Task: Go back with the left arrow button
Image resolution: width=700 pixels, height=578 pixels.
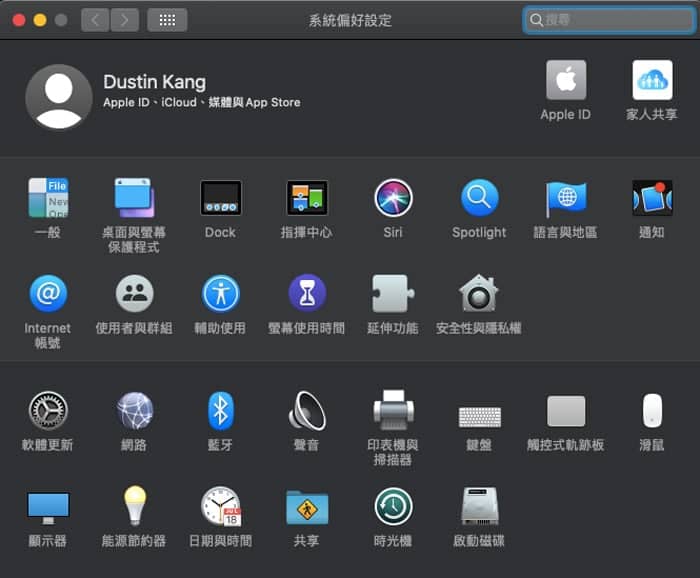Action: click(95, 20)
